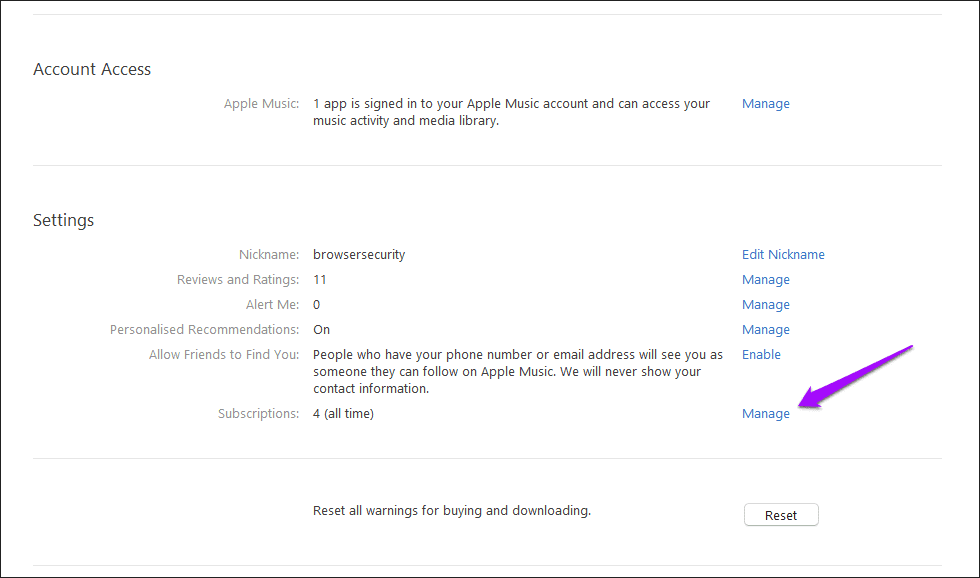Open Manage link for Apple Music access
The height and width of the screenshot is (578, 980).
(x=766, y=104)
